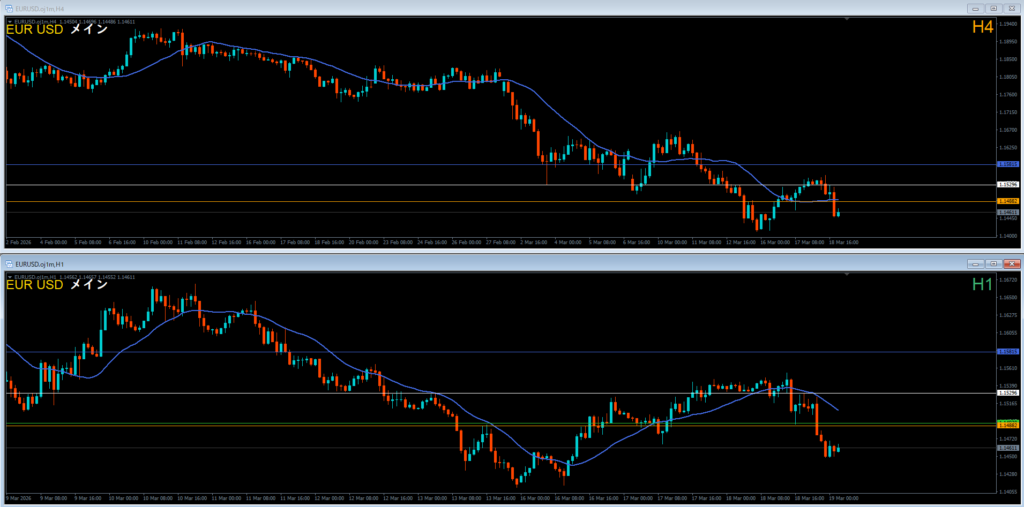The height and width of the screenshot is (507, 1024).
Task: Click the H4 chart window title icon
Action: (x=8, y=7)
